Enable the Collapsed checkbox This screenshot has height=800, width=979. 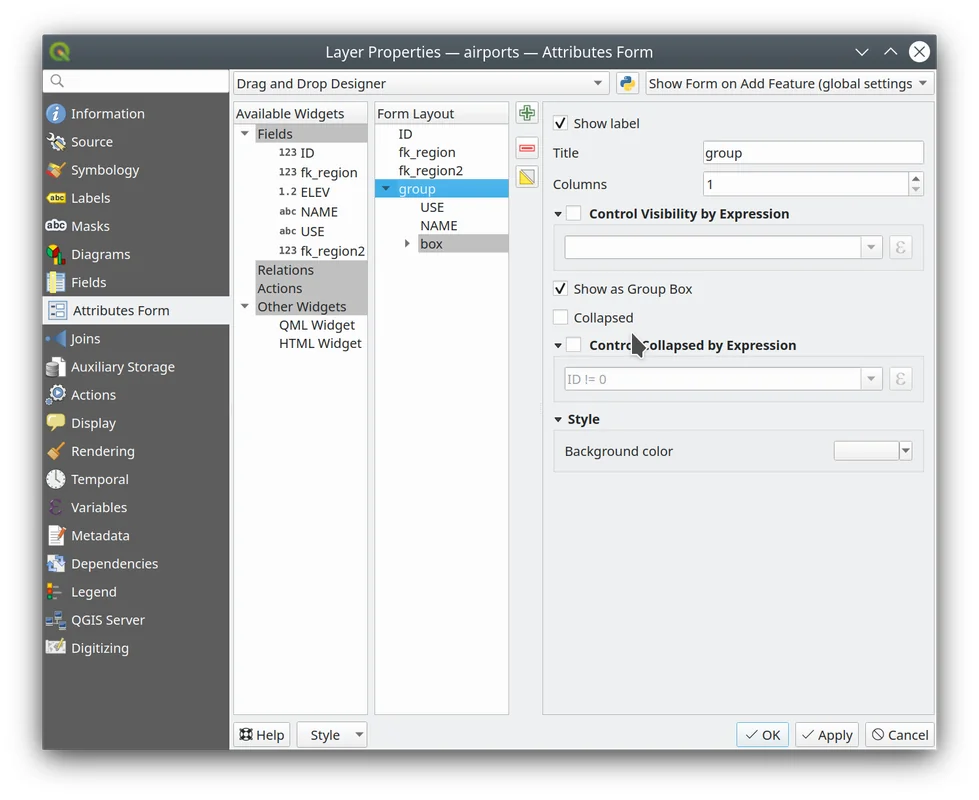pos(561,318)
